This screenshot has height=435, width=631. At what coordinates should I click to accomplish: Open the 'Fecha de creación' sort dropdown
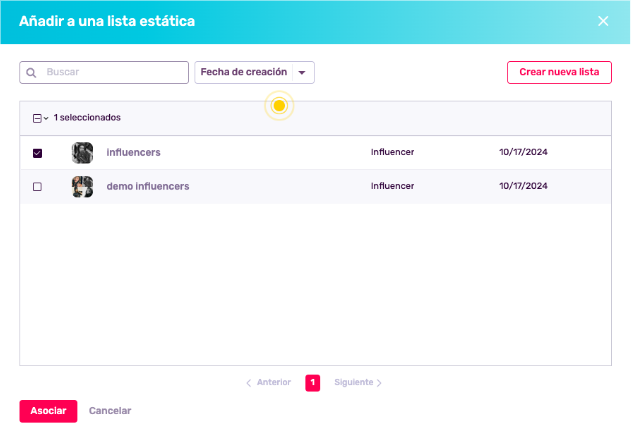tap(255, 73)
